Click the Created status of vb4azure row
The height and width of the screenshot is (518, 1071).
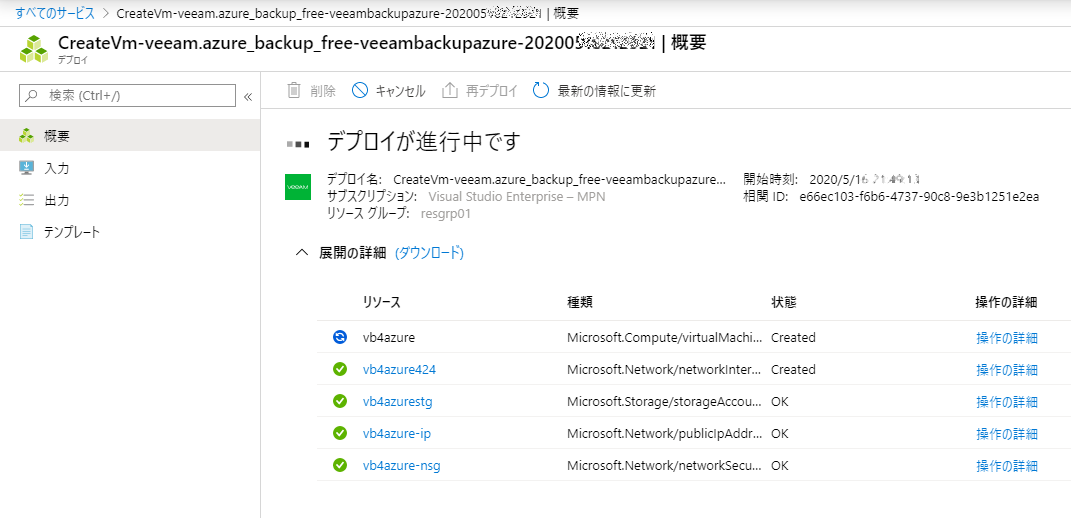tap(793, 338)
